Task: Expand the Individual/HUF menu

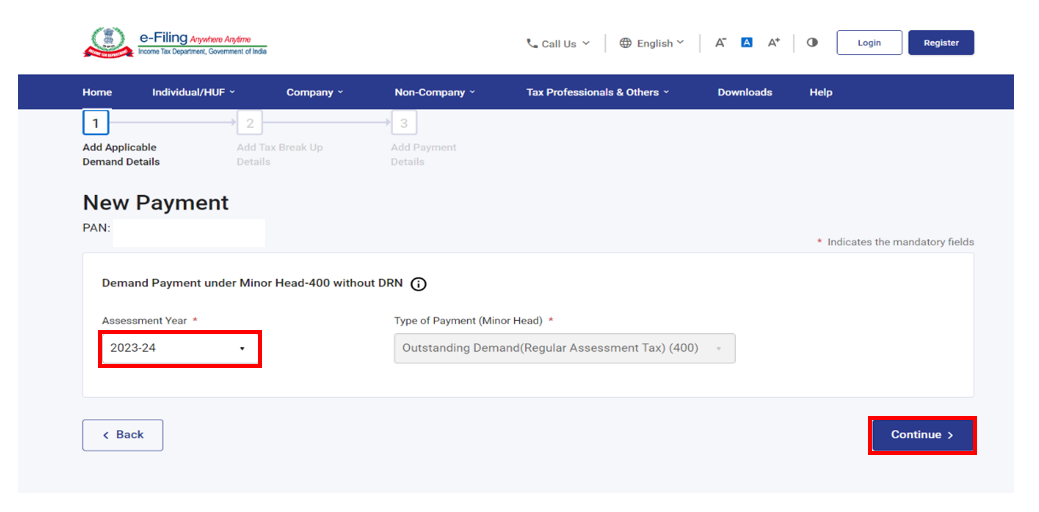Action: (193, 92)
